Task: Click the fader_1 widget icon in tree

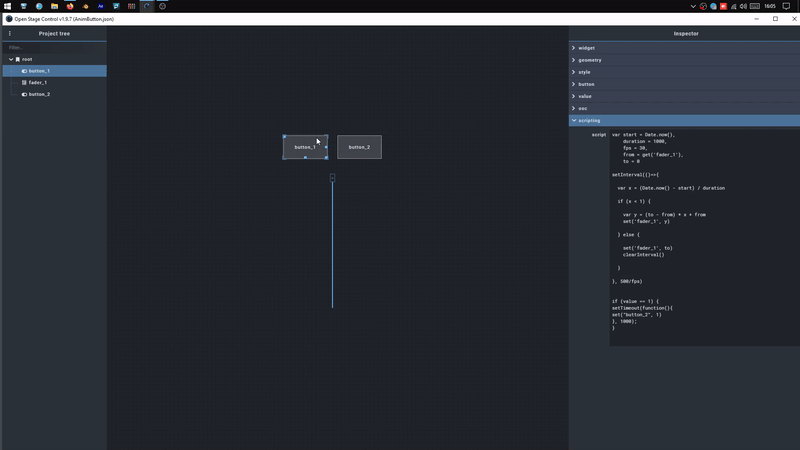Action: pyautogui.click(x=24, y=83)
